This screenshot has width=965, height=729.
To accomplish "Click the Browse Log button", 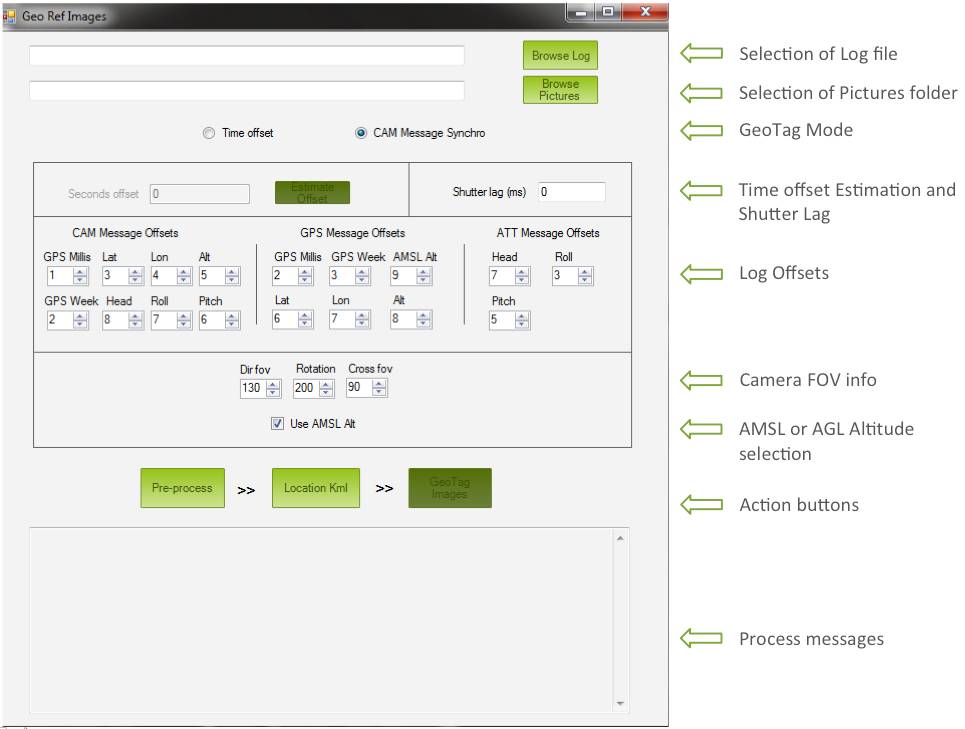I will 560,56.
